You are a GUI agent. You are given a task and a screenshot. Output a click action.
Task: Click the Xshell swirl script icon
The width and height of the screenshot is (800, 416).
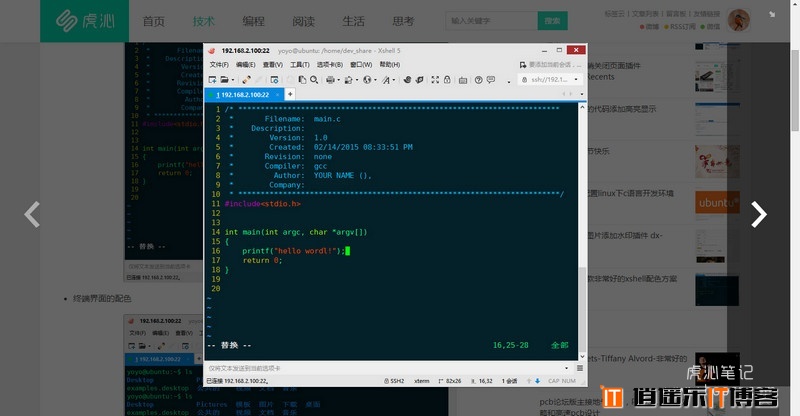407,80
